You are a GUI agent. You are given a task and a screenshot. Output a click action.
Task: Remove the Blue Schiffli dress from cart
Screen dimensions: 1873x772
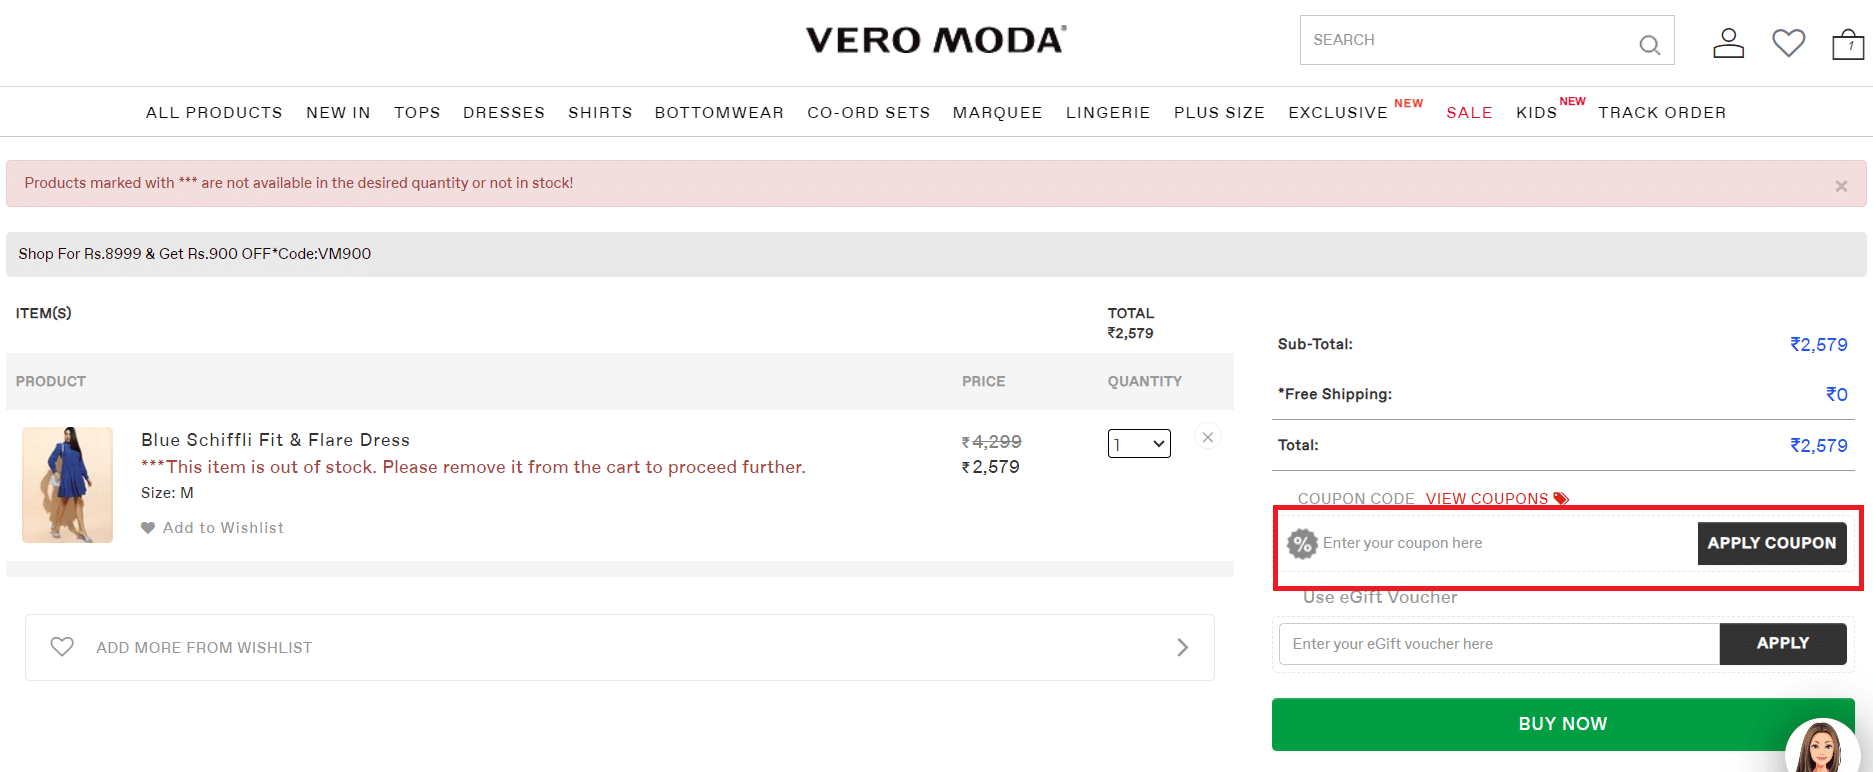(x=1208, y=437)
